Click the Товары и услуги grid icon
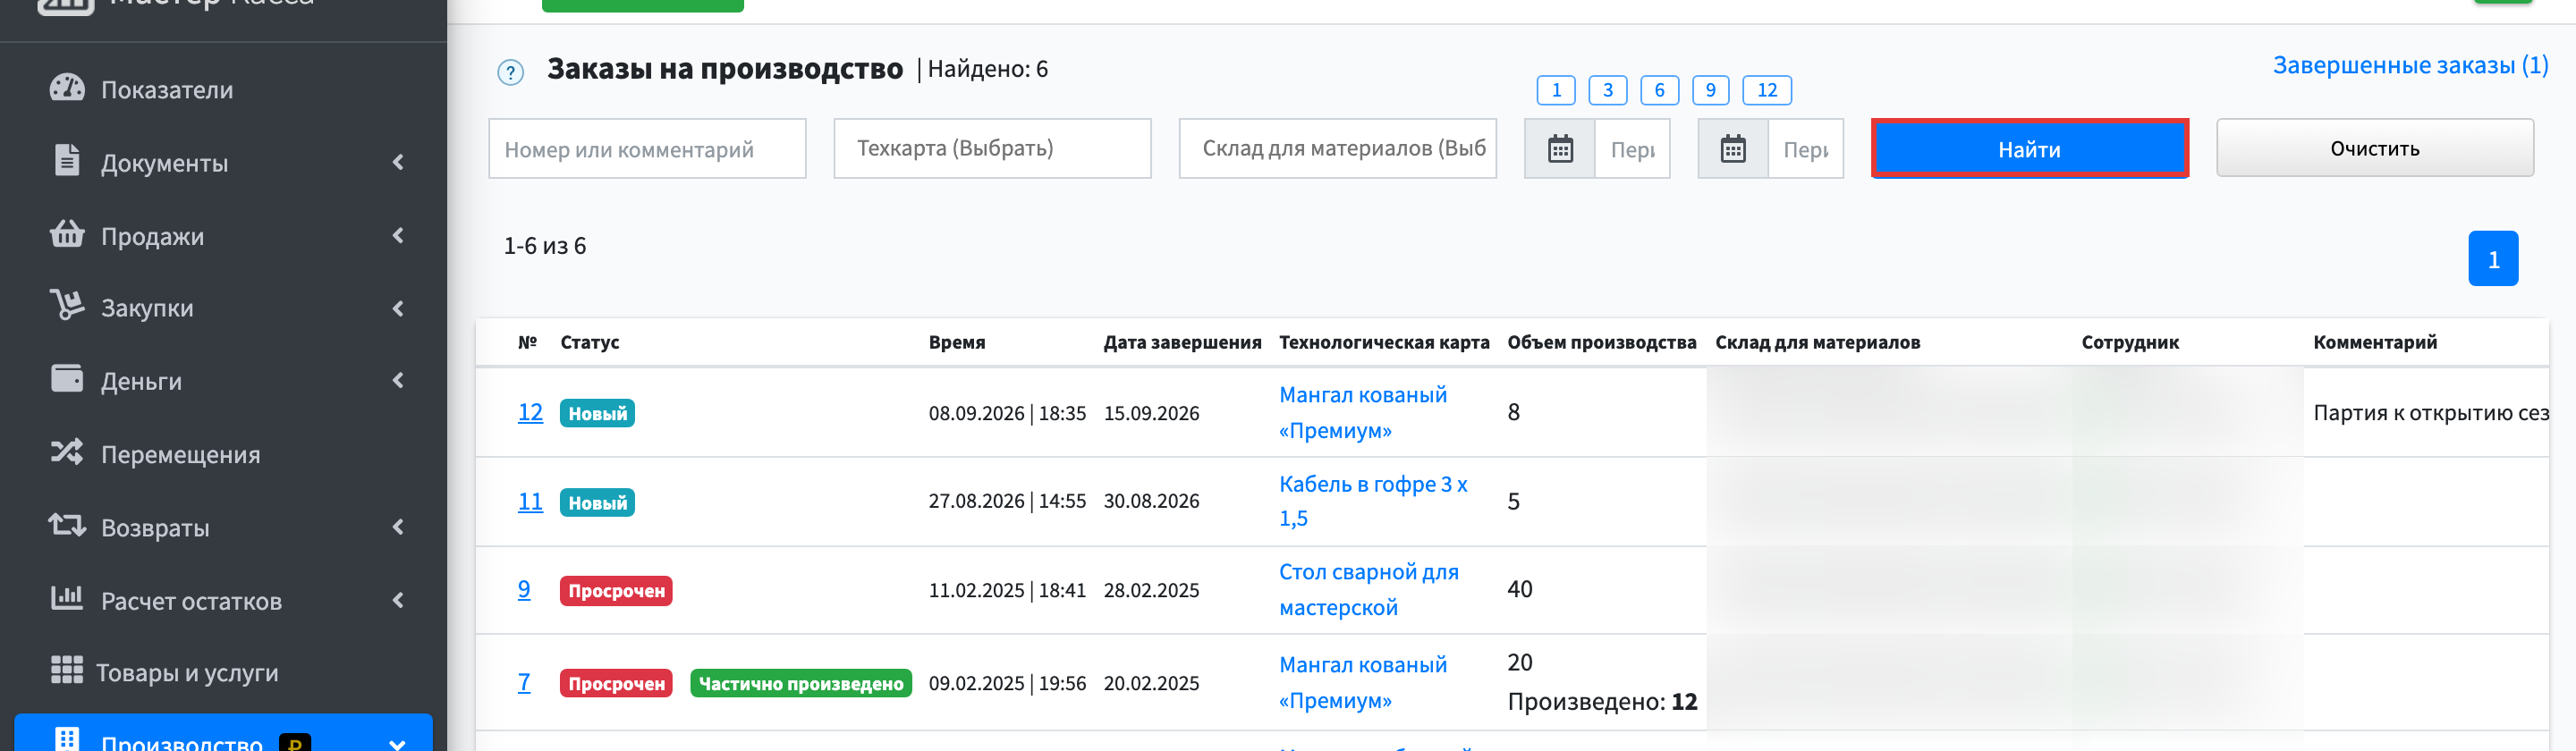 click(67, 670)
